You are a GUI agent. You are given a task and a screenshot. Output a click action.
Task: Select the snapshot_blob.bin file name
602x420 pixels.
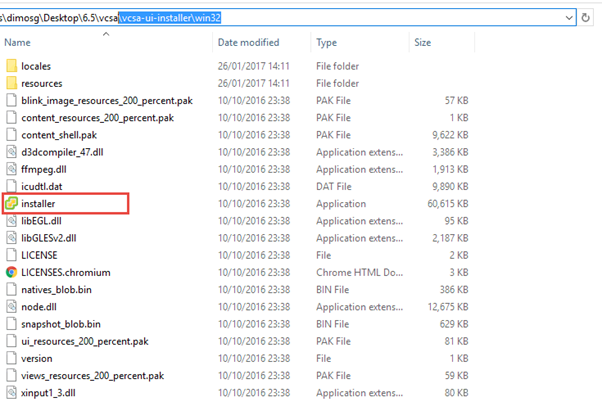click(61, 324)
